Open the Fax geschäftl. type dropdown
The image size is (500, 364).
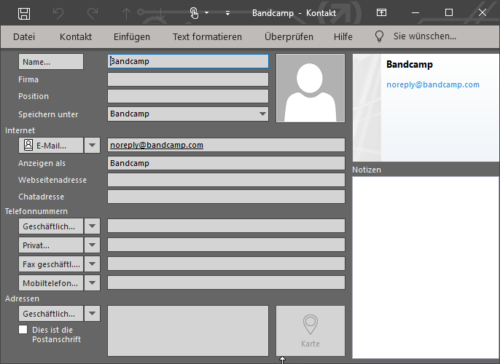(x=92, y=264)
